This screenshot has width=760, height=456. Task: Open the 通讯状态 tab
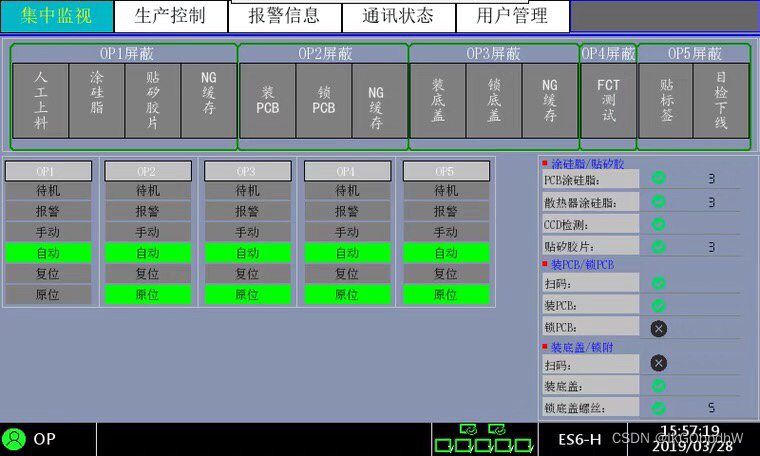coord(398,17)
